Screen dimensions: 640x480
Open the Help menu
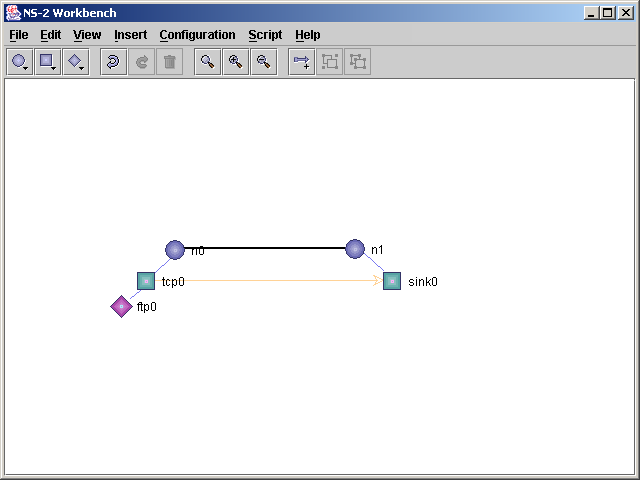(x=308, y=35)
